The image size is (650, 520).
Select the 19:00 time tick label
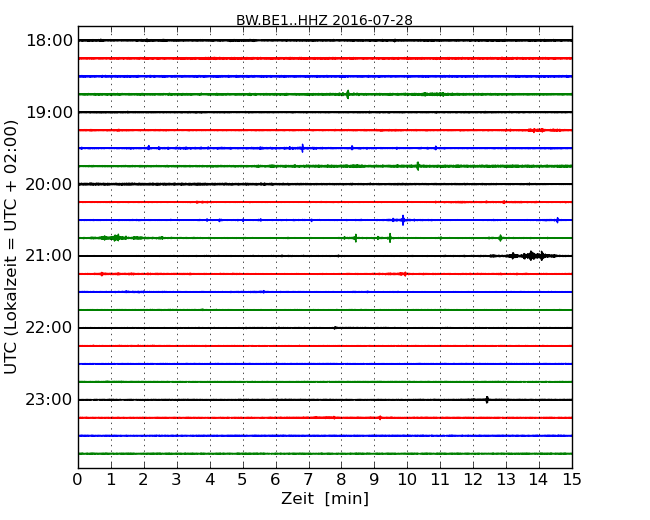tap(49, 112)
